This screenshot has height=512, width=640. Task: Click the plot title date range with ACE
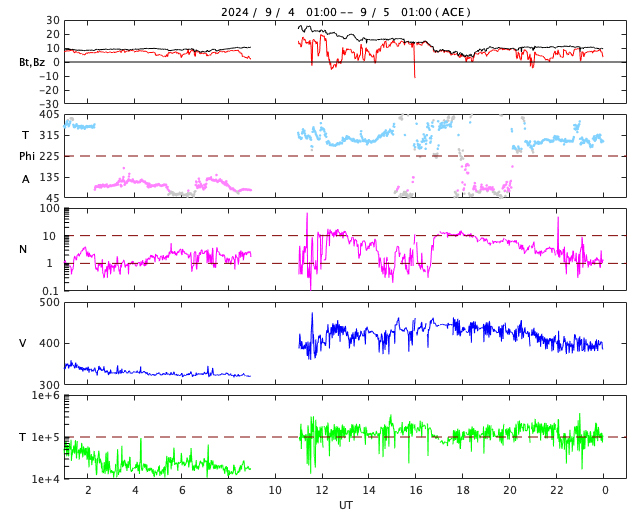click(x=346, y=12)
